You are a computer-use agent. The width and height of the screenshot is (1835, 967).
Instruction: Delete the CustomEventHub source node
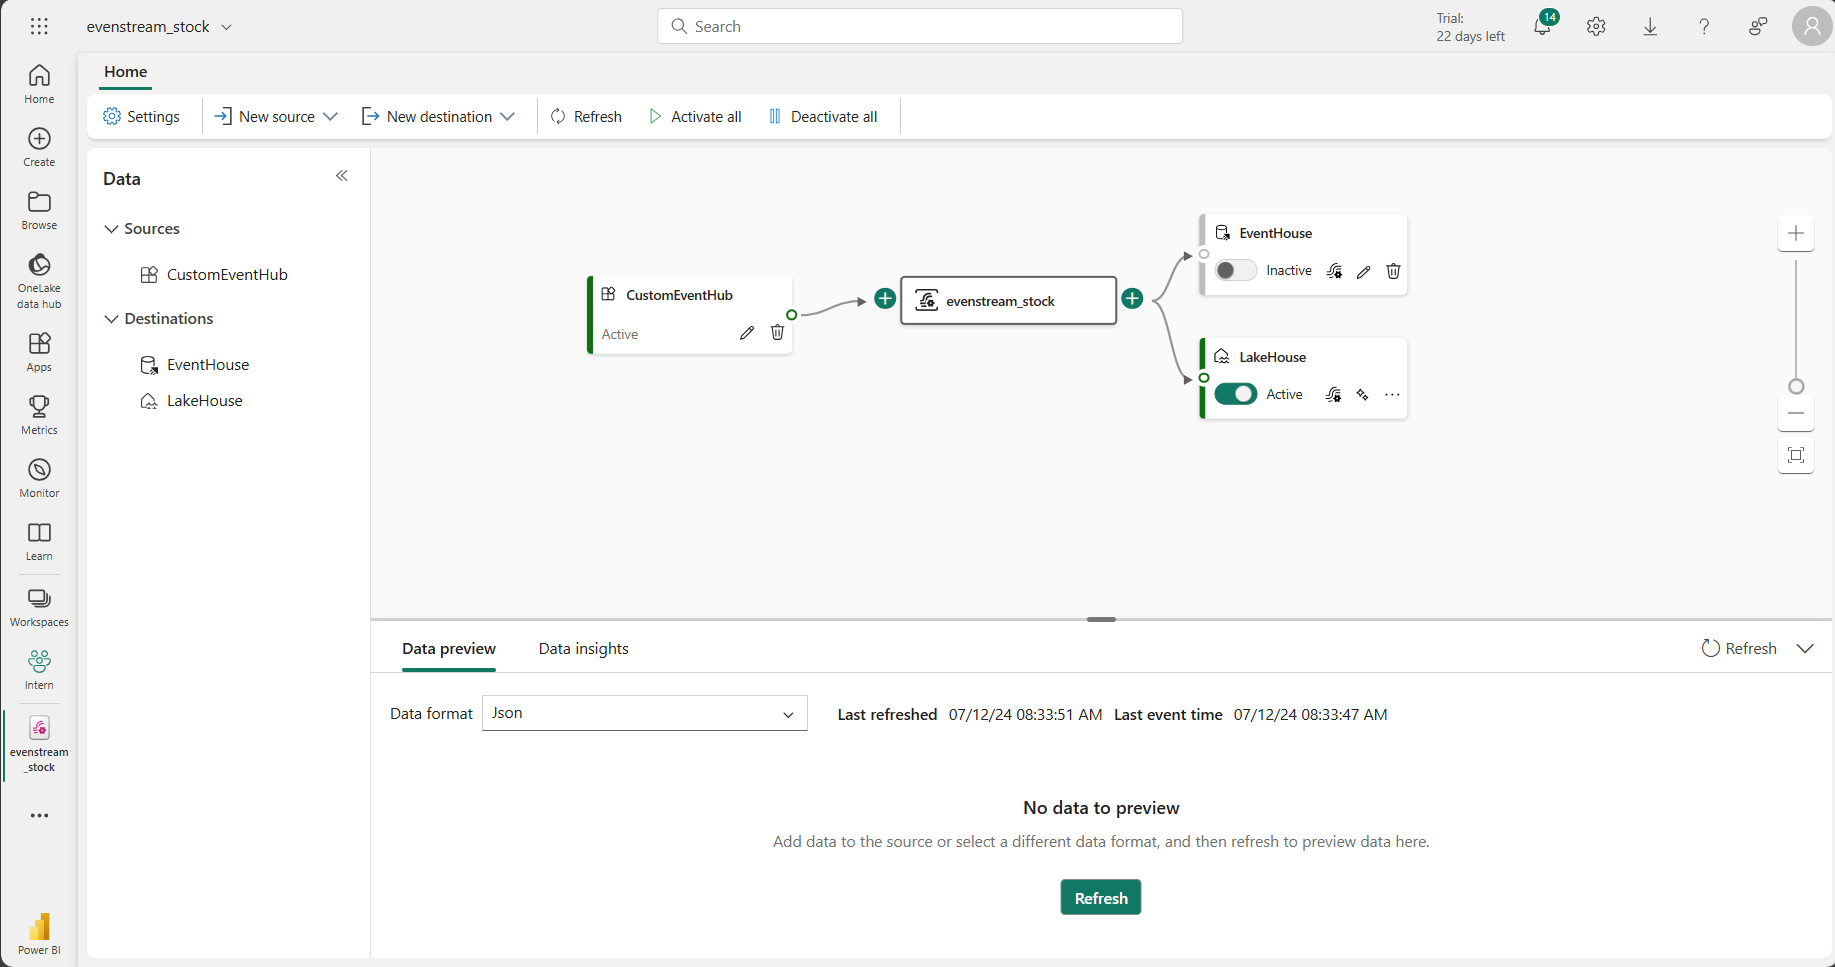click(777, 333)
